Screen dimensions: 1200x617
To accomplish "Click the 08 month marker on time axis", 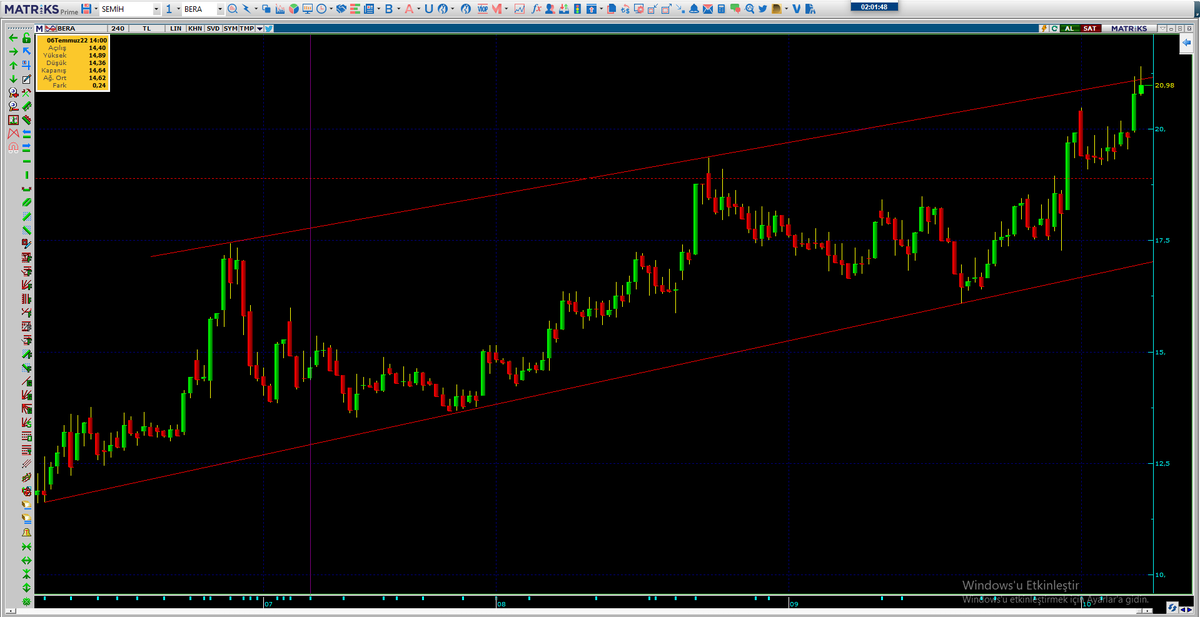I will tap(500, 604).
